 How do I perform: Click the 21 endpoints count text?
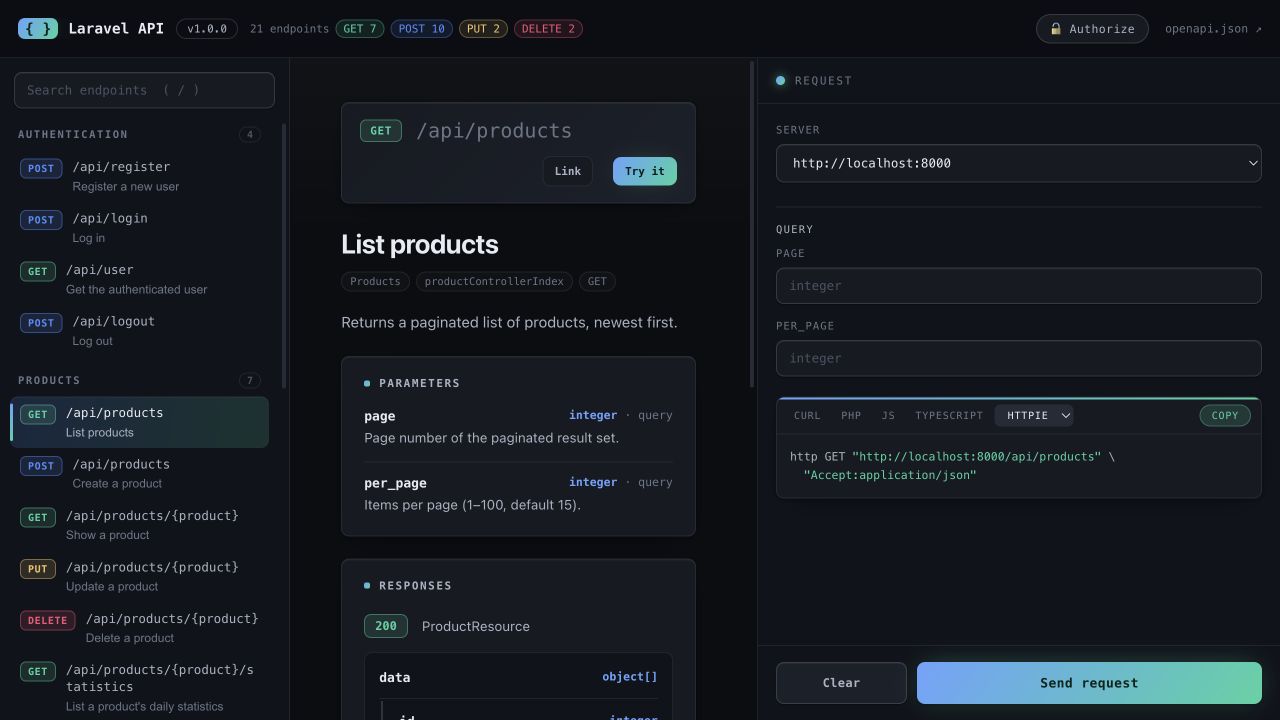click(289, 29)
